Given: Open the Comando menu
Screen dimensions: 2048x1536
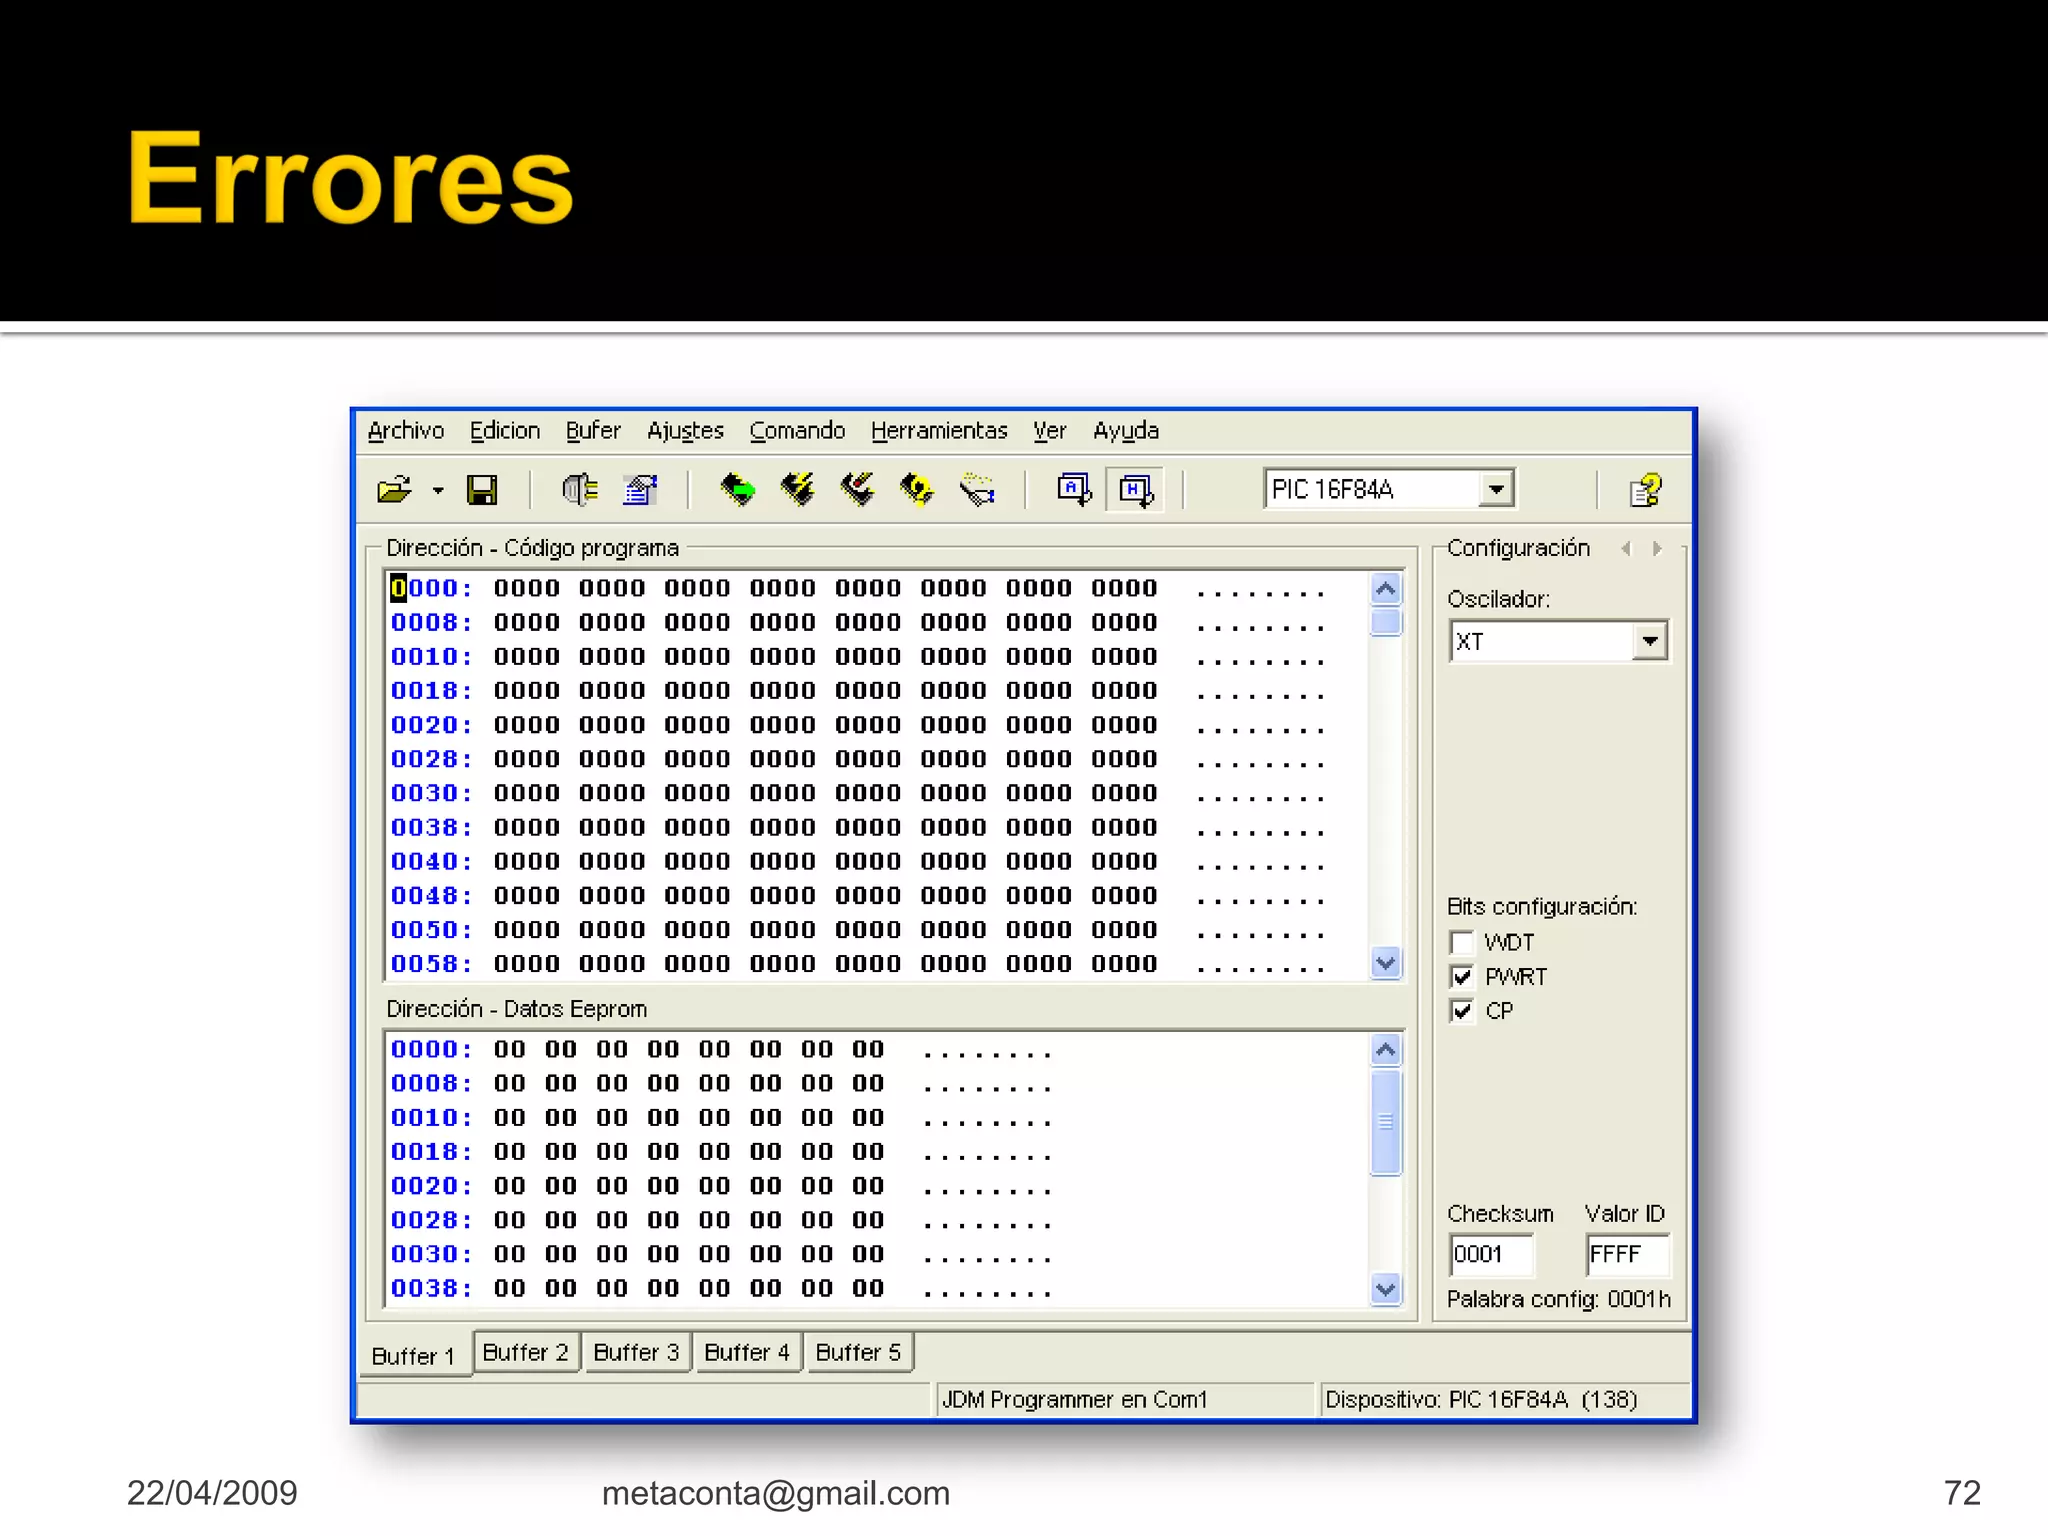Looking at the screenshot, I should (x=797, y=431).
